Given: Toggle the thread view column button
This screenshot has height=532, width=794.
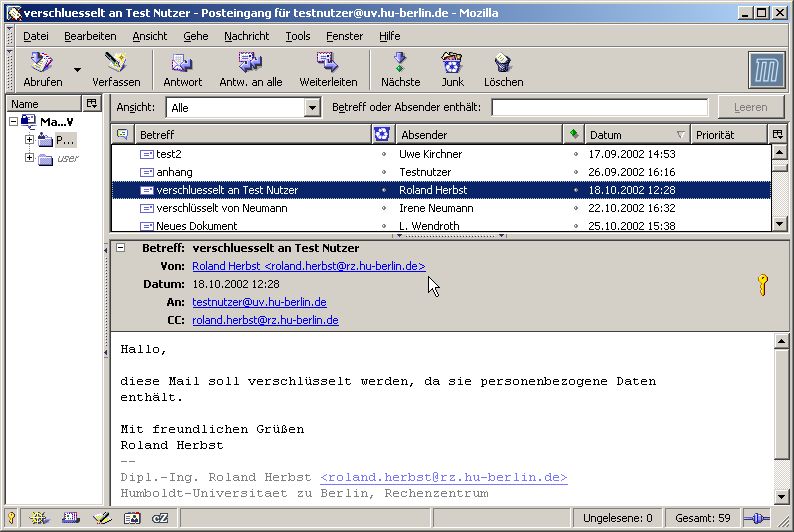Looking at the screenshot, I should 122,134.
